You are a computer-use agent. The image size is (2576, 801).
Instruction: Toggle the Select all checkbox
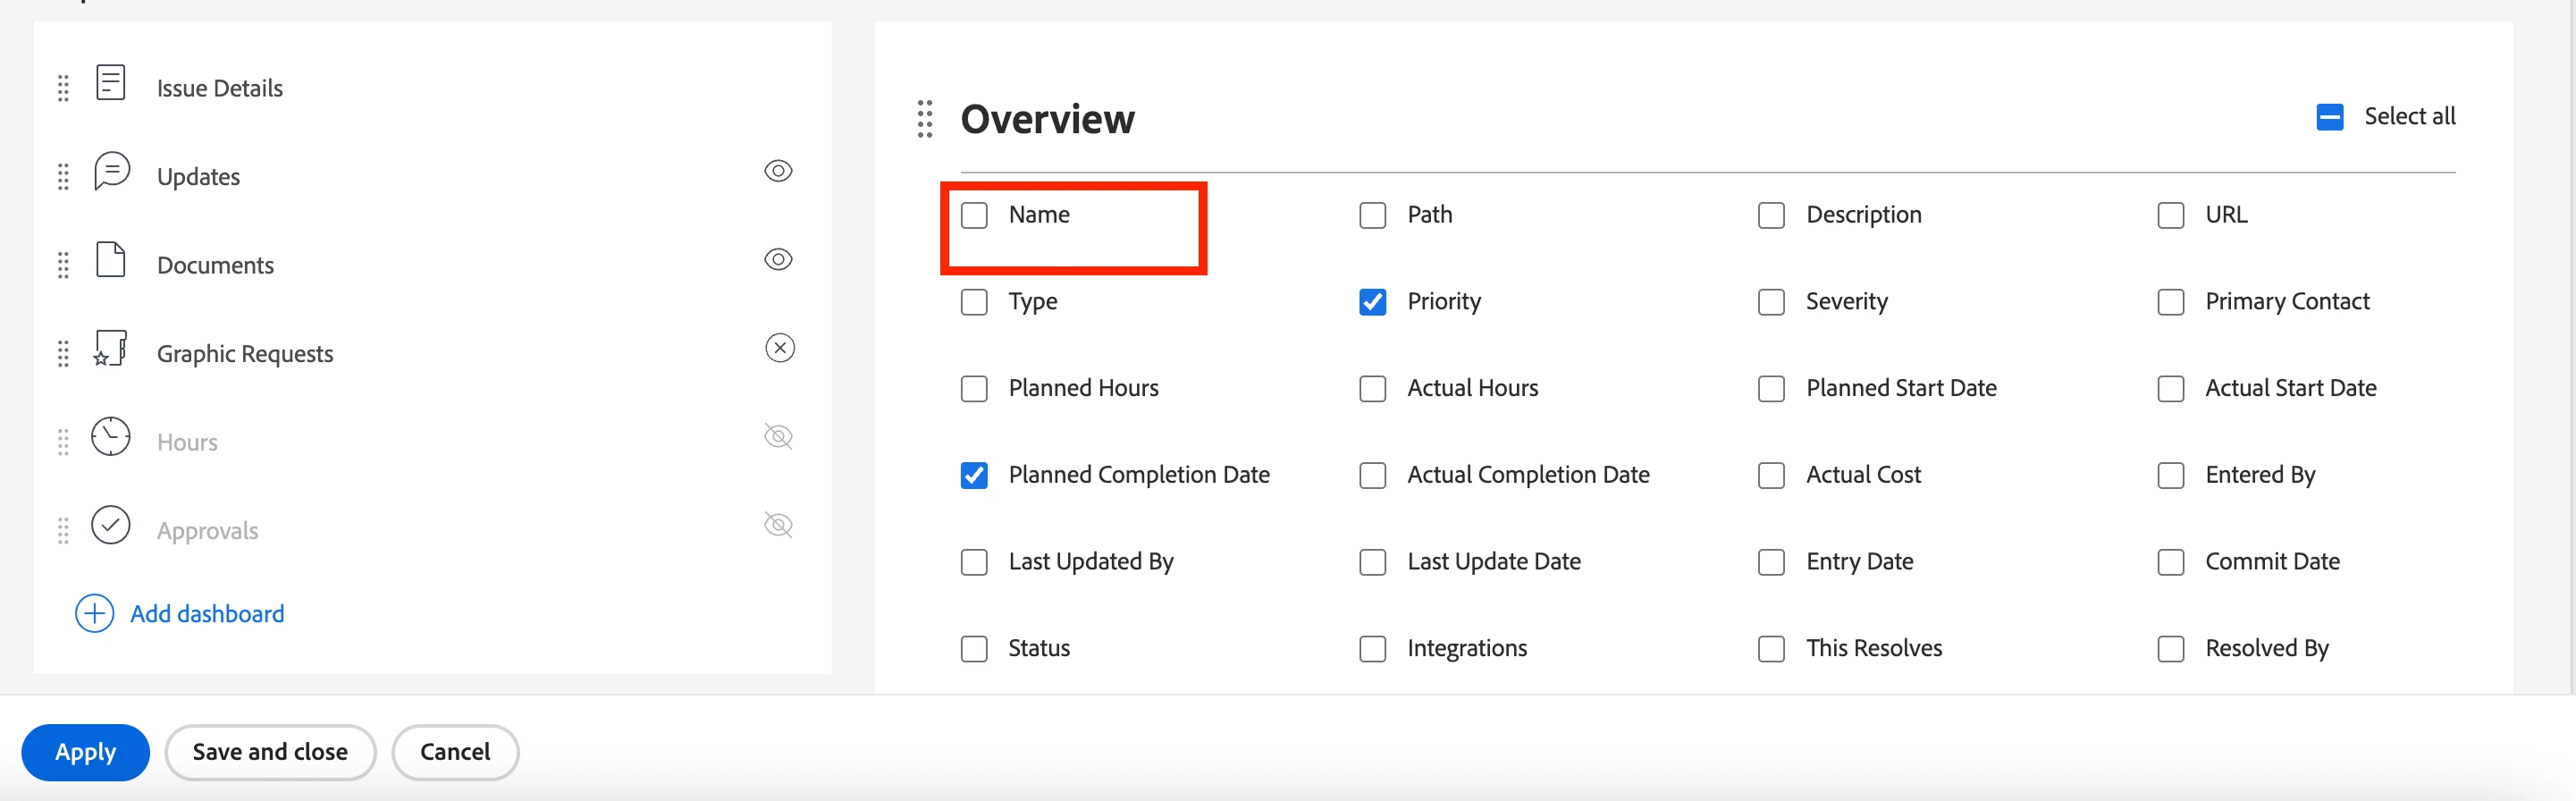tap(2329, 117)
